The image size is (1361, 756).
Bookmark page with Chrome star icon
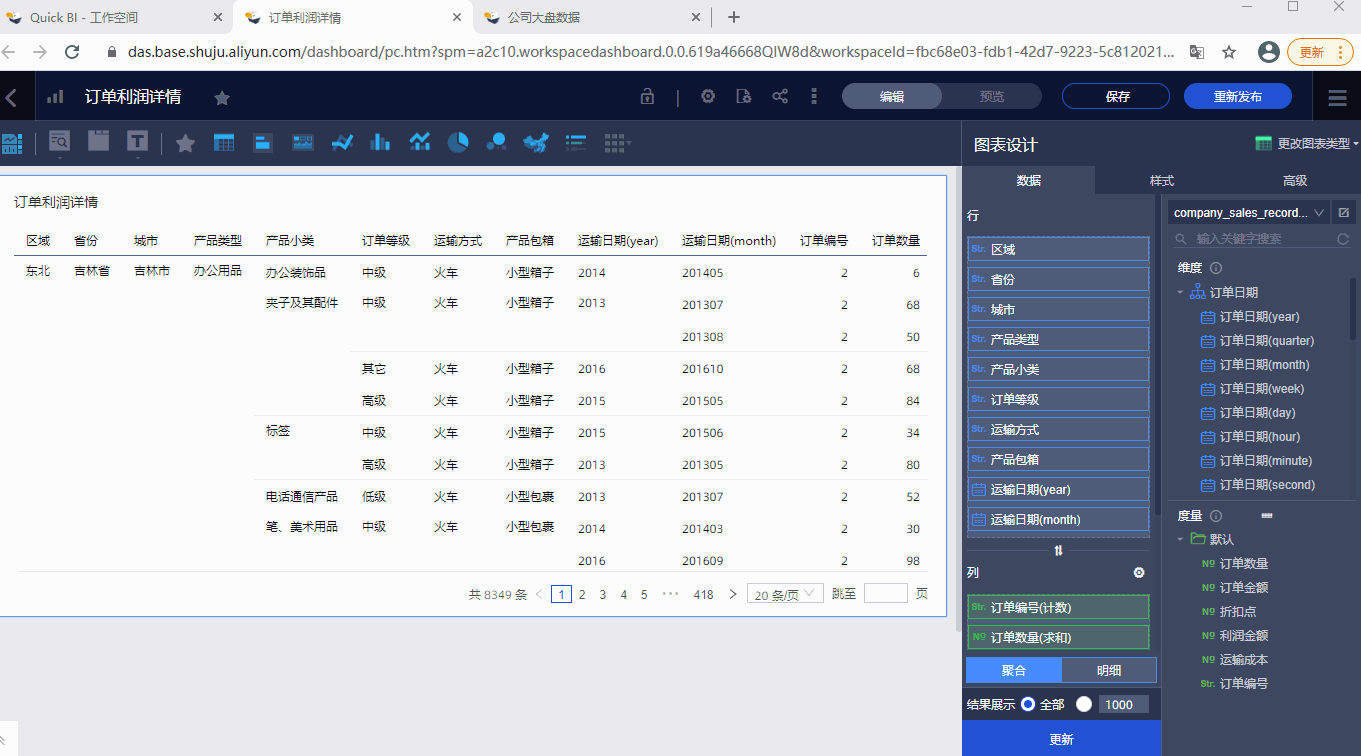[1229, 52]
